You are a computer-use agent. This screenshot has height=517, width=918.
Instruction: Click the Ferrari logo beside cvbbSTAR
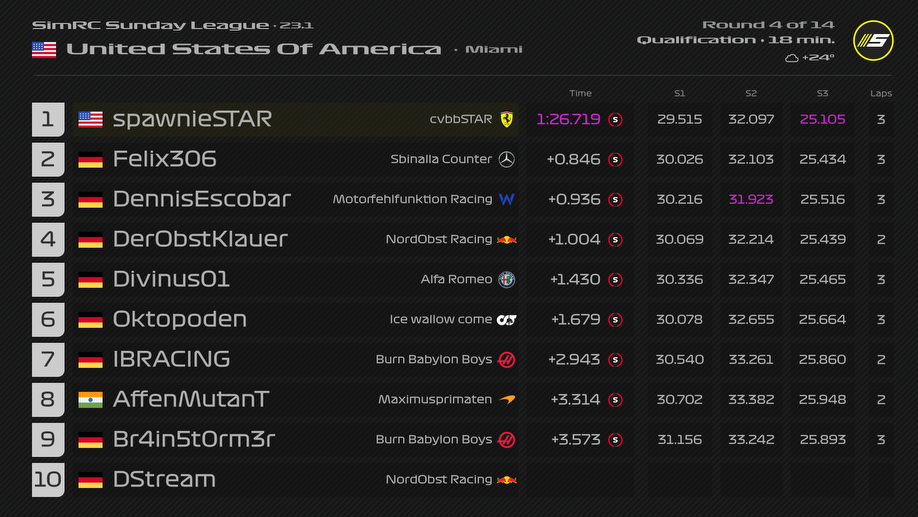click(507, 119)
